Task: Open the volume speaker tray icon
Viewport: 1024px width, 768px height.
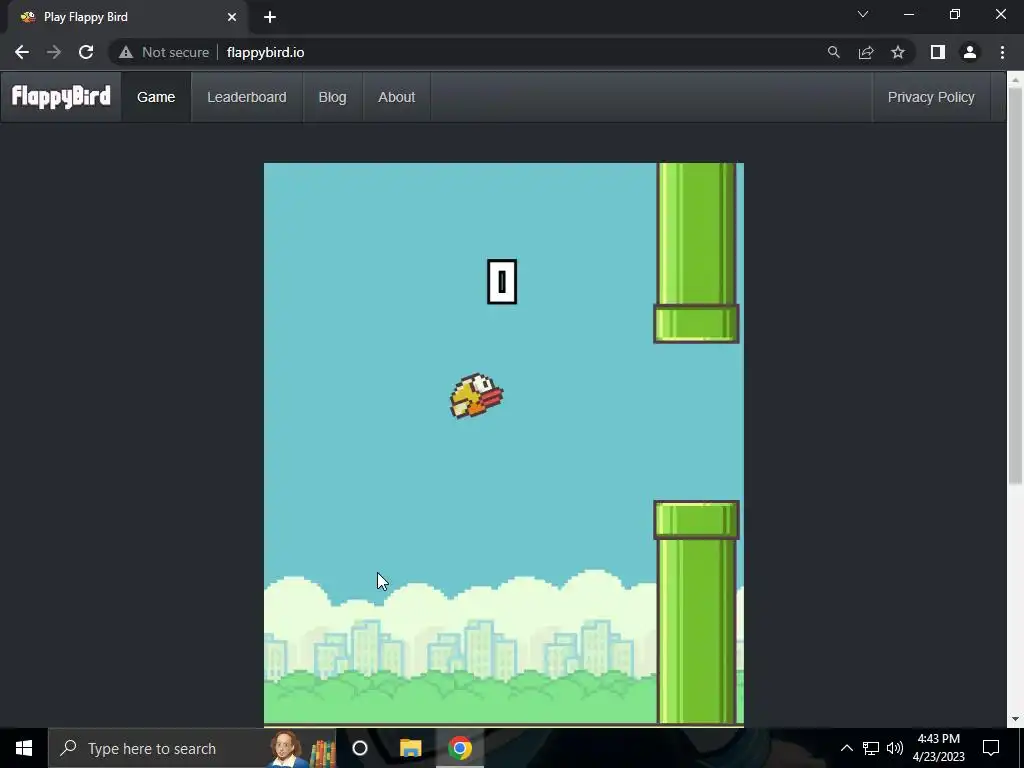Action: tap(895, 748)
